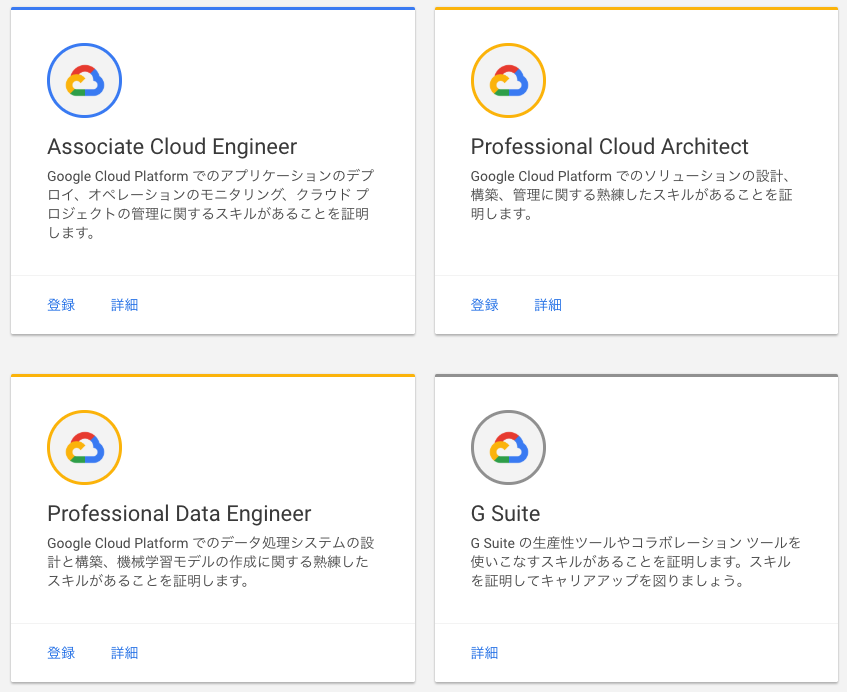This screenshot has height=692, width=847.
Task: Click the Professional Cloud Architect card
Action: tap(636, 170)
